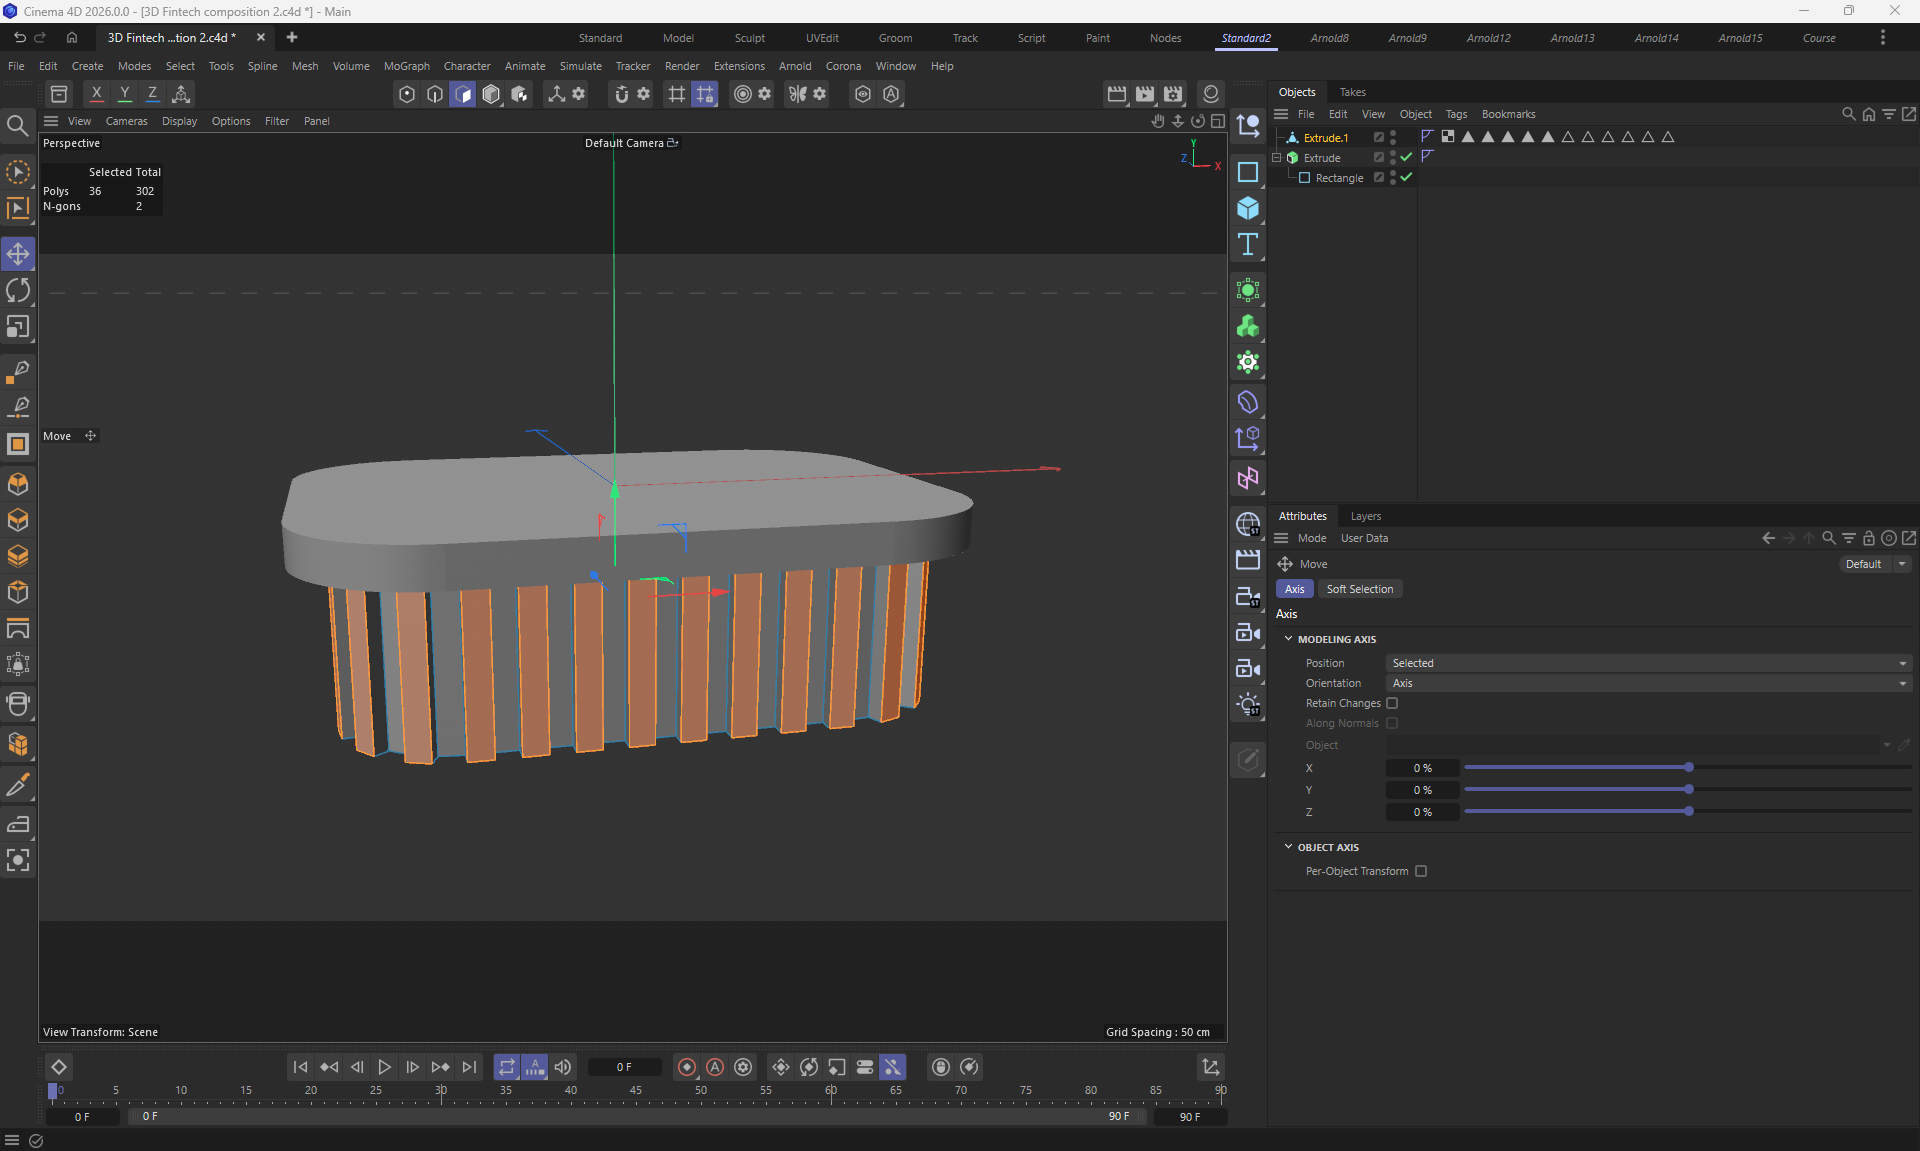This screenshot has width=1920, height=1151.
Task: Open the MoGraph menu
Action: 406,66
